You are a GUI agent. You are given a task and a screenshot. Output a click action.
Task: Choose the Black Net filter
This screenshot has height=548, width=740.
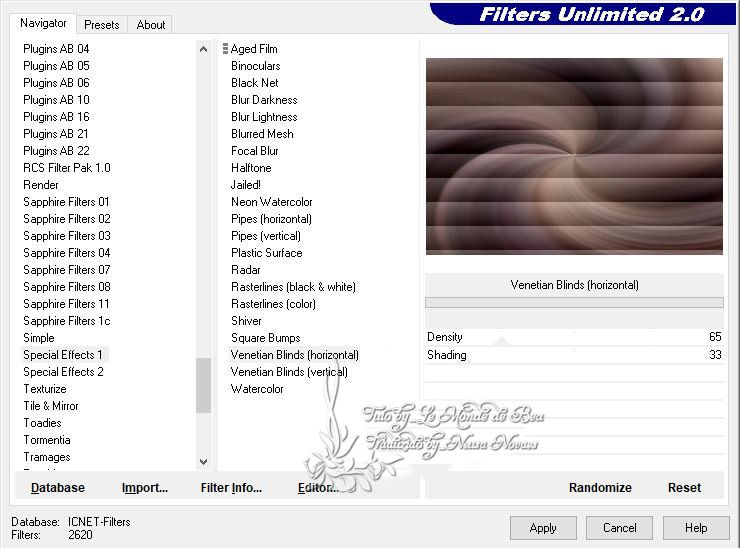click(x=254, y=83)
